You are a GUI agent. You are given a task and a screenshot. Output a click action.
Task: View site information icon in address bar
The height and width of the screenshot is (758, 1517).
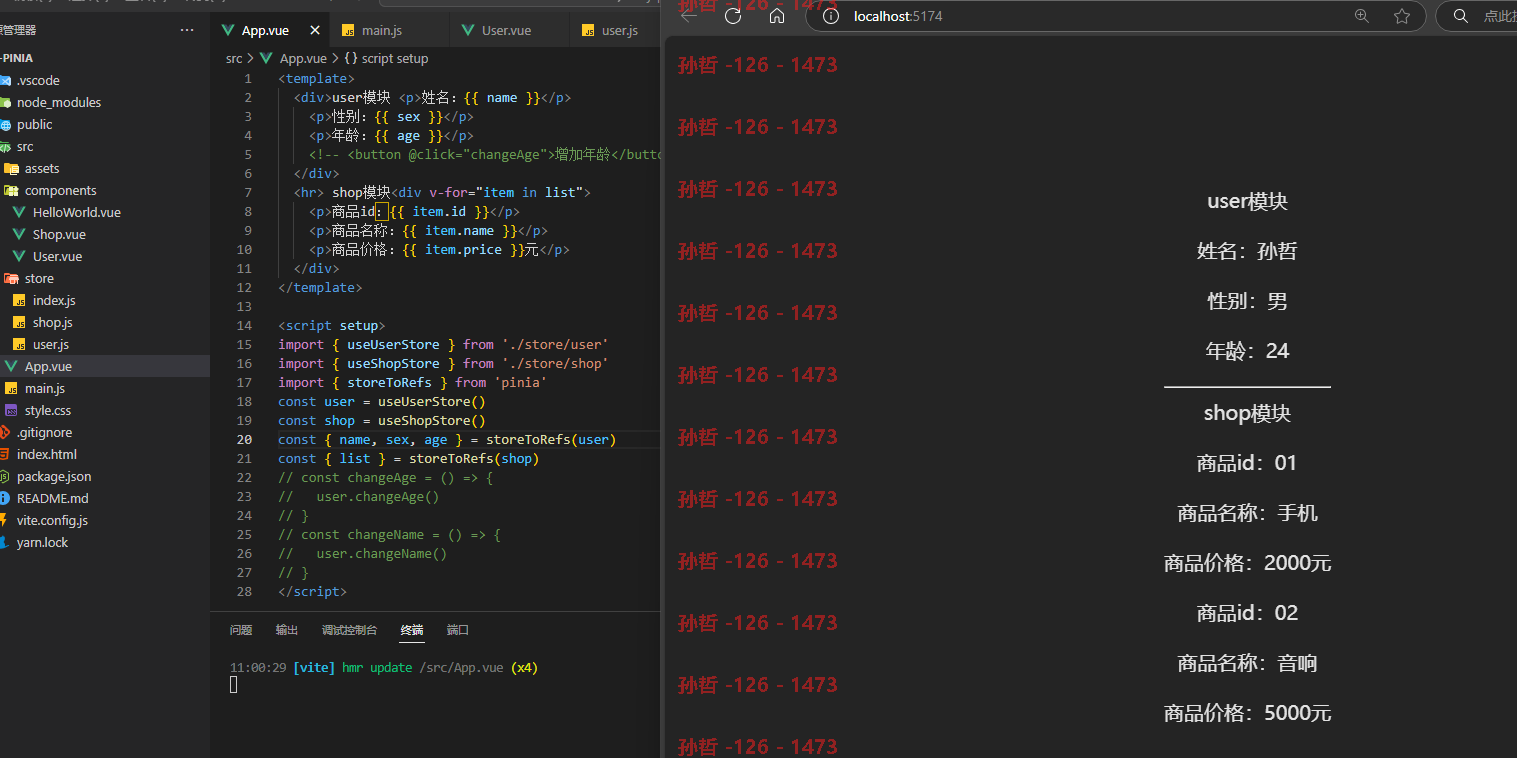(x=829, y=16)
